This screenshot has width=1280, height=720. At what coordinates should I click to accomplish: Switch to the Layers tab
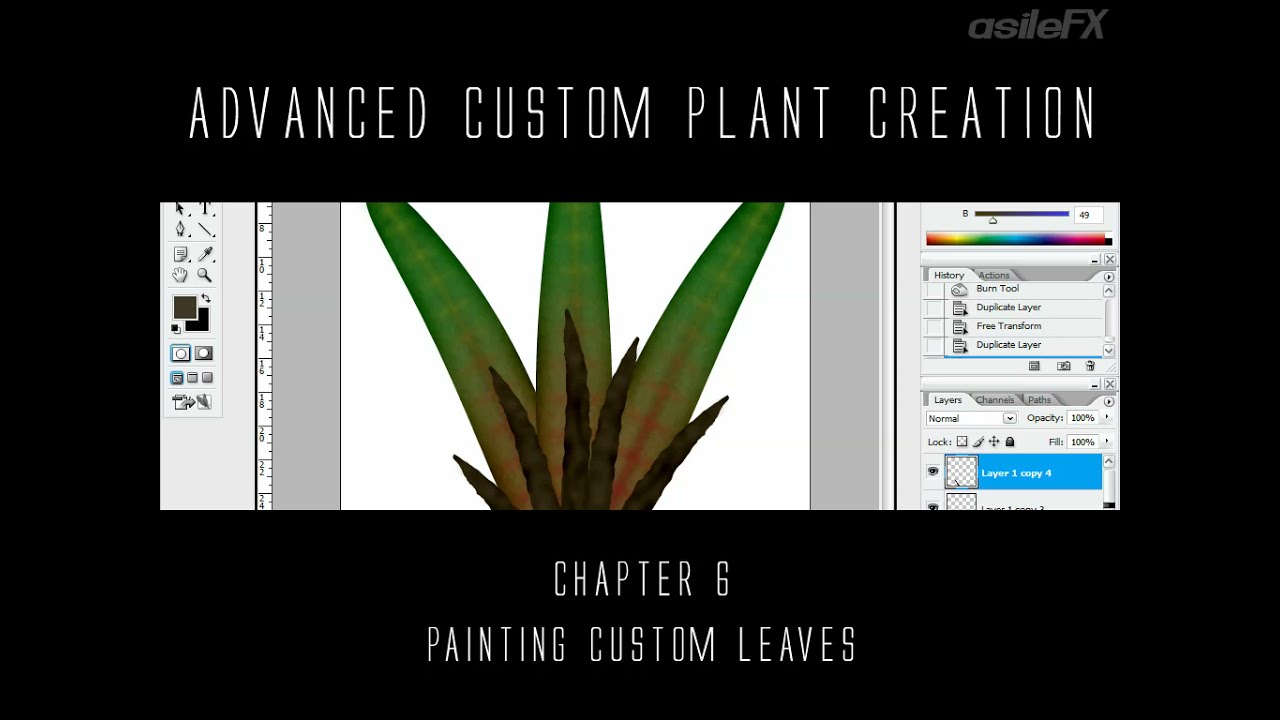point(947,400)
